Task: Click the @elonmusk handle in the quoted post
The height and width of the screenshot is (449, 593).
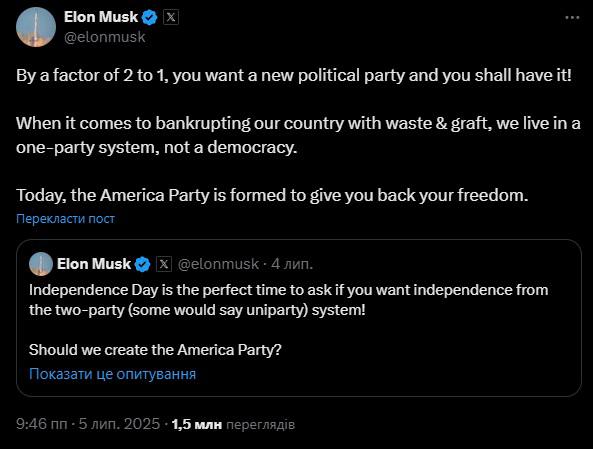Action: 218,264
